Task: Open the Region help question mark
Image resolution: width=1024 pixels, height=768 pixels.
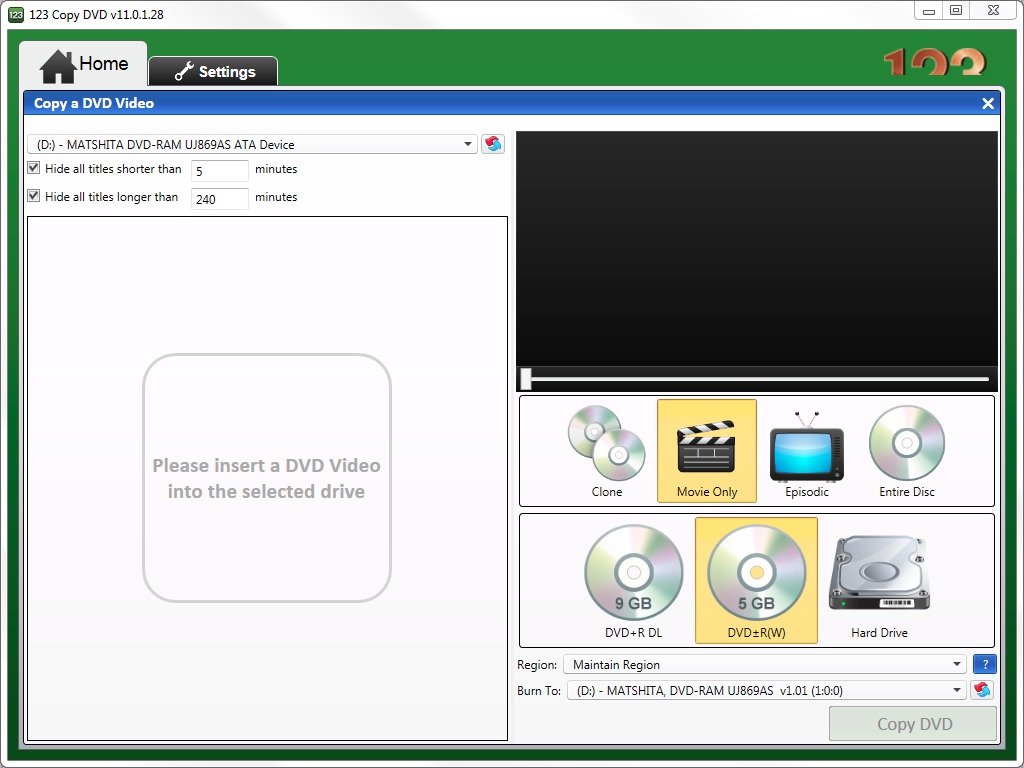Action: tap(985, 664)
